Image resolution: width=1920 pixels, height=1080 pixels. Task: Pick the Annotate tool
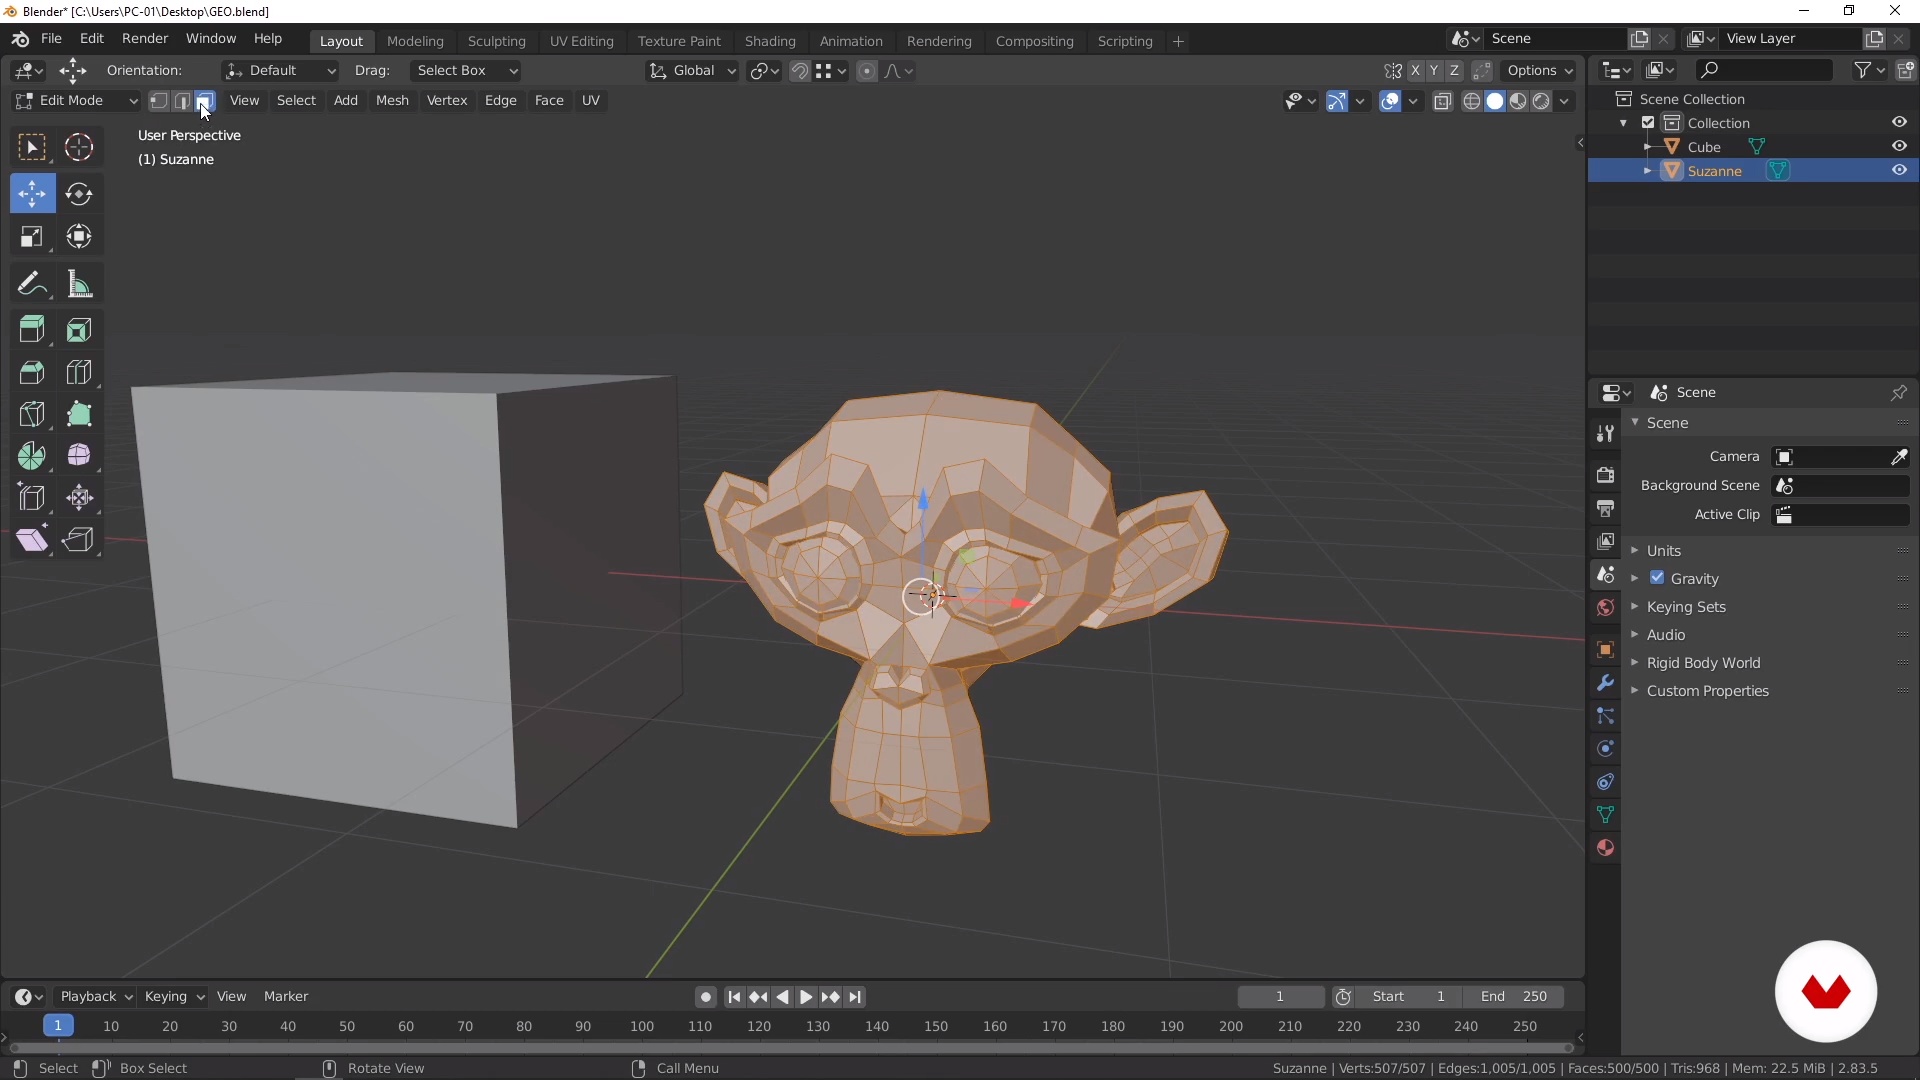coord(32,285)
